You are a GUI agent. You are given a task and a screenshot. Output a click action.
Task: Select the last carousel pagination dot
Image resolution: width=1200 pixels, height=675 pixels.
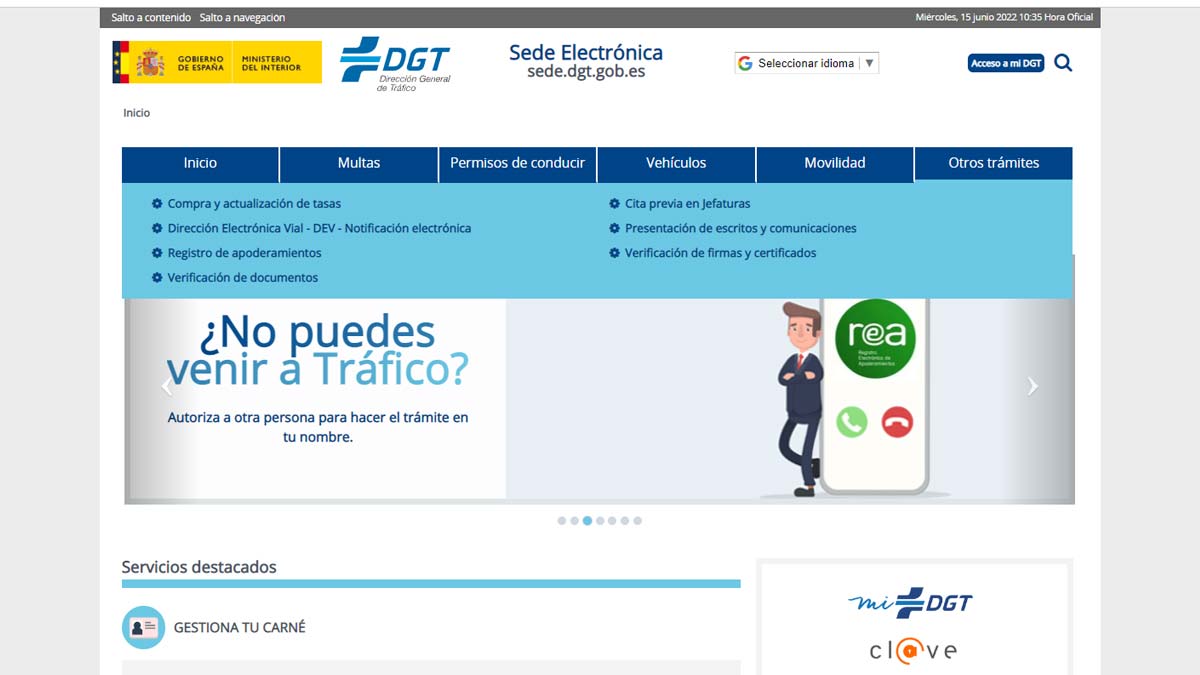(637, 521)
